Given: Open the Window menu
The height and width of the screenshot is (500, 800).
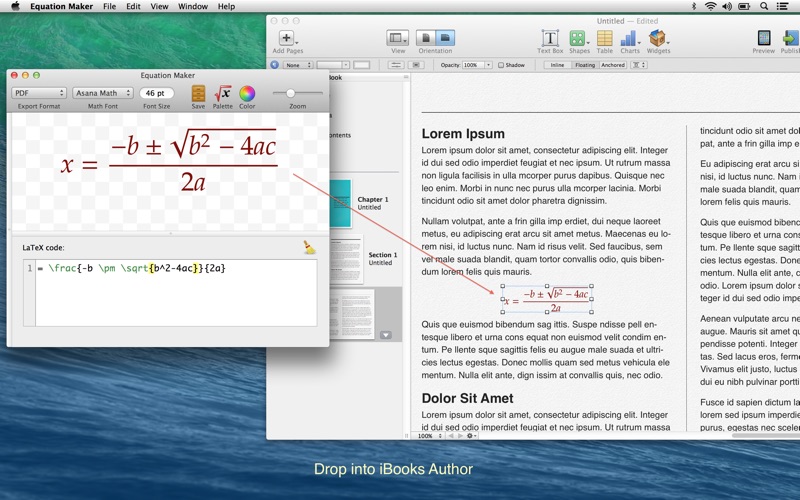Looking at the screenshot, I should [193, 6].
